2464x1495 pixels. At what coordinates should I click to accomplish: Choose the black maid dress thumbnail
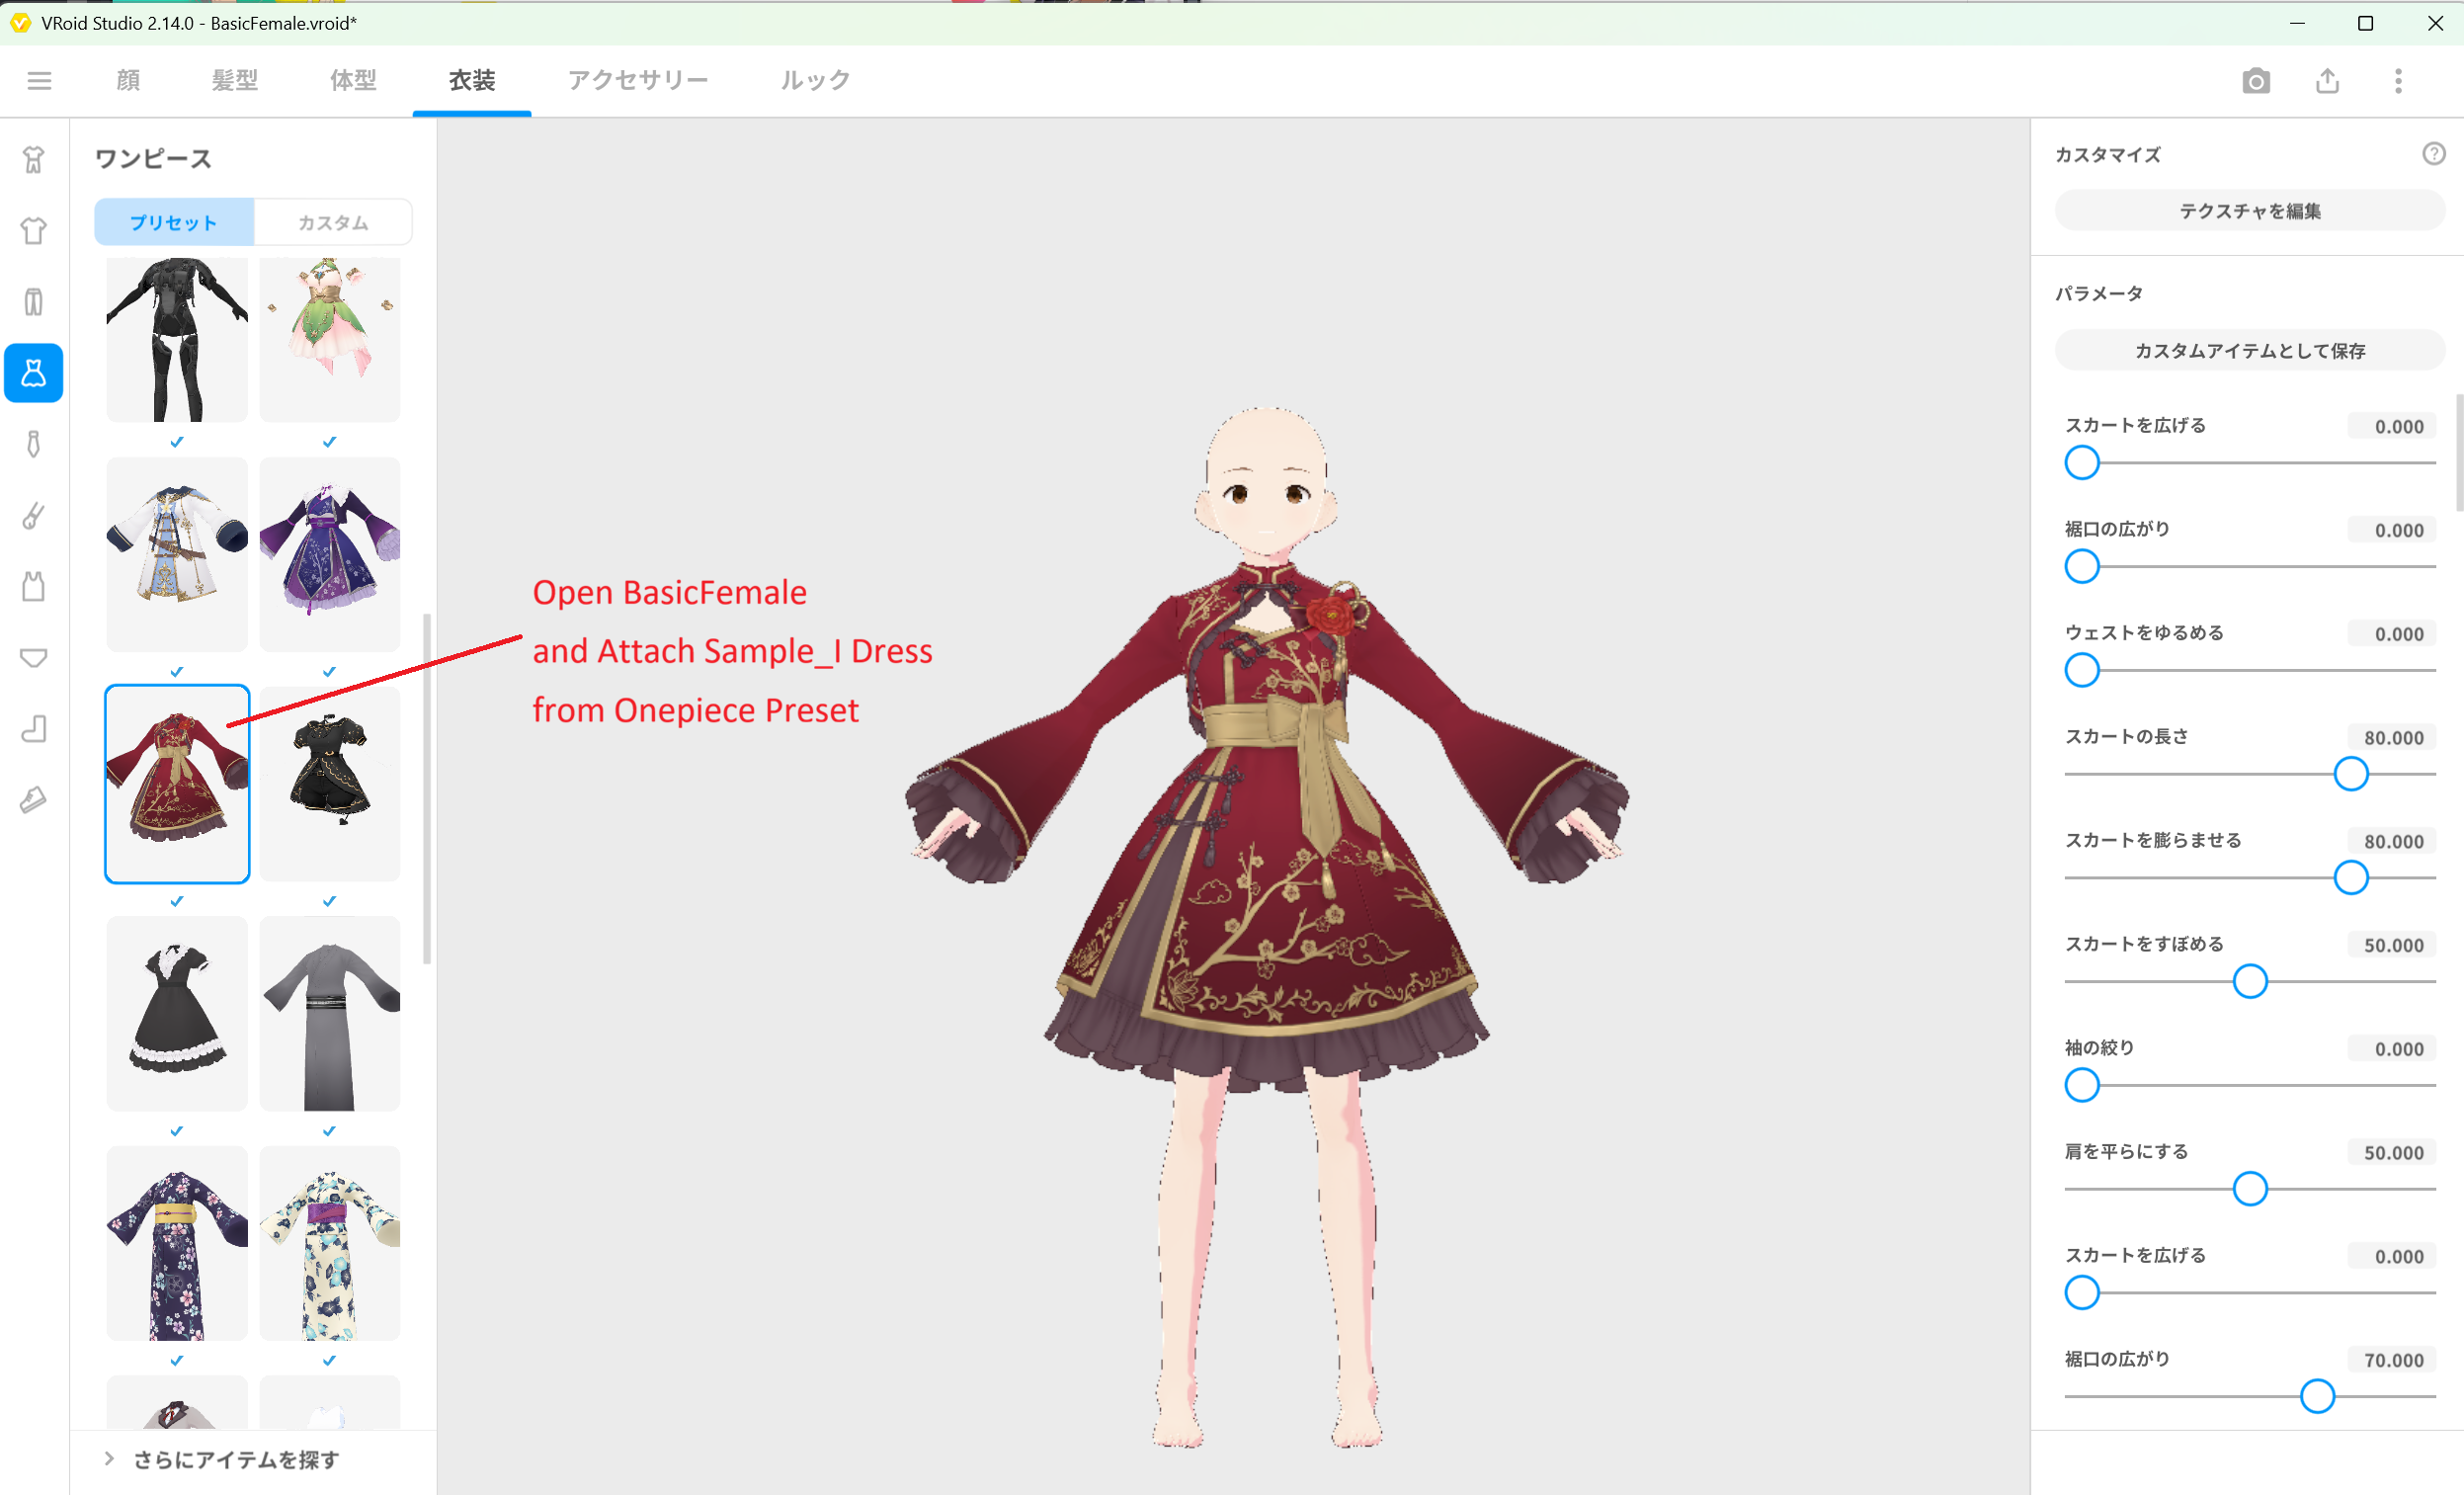177,1013
